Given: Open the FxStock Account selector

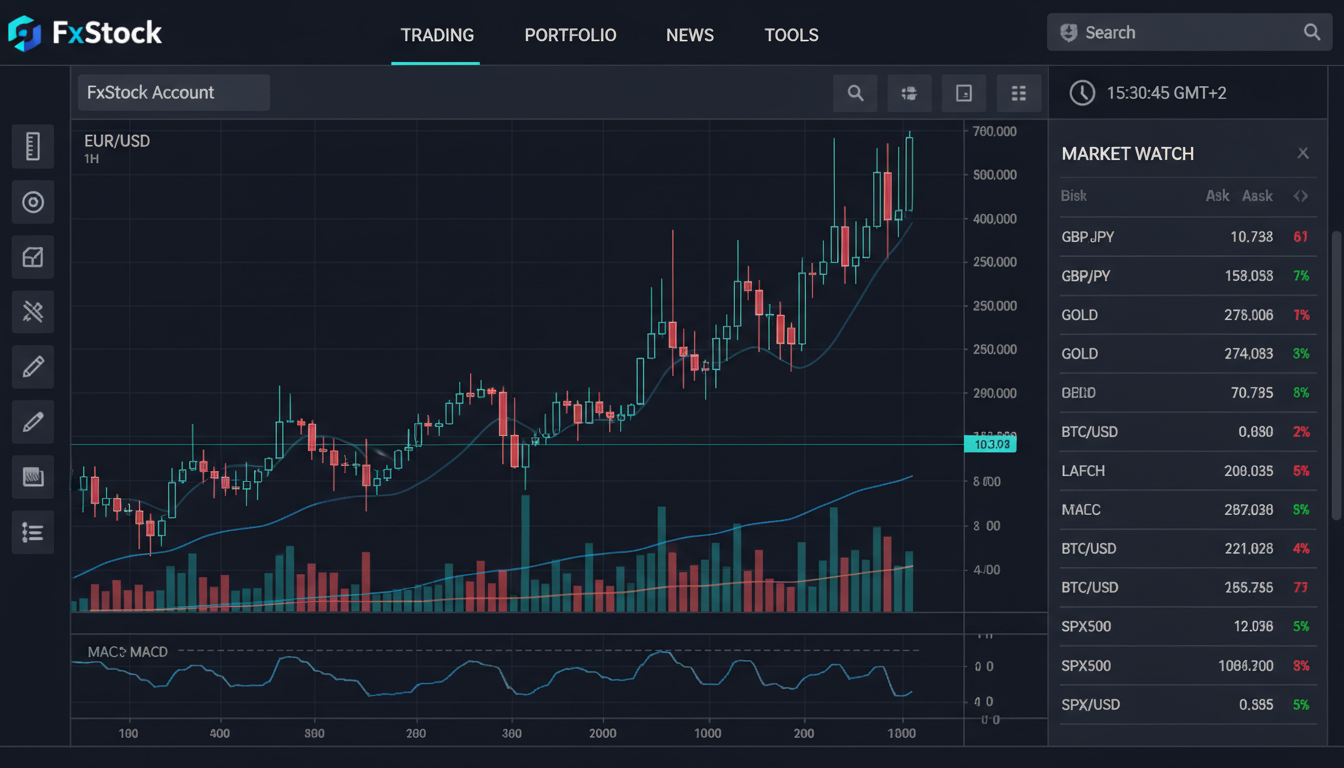Looking at the screenshot, I should click(x=173, y=92).
